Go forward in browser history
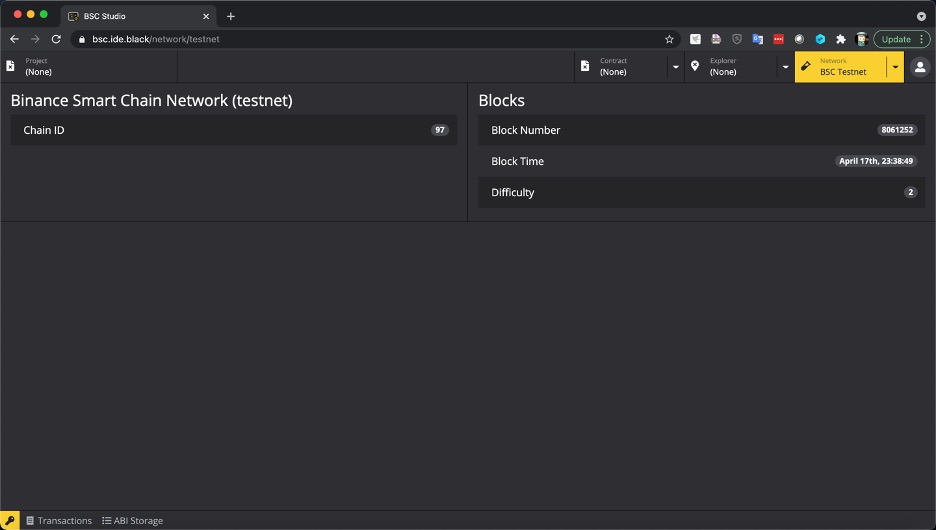The image size is (936, 530). (x=35, y=39)
